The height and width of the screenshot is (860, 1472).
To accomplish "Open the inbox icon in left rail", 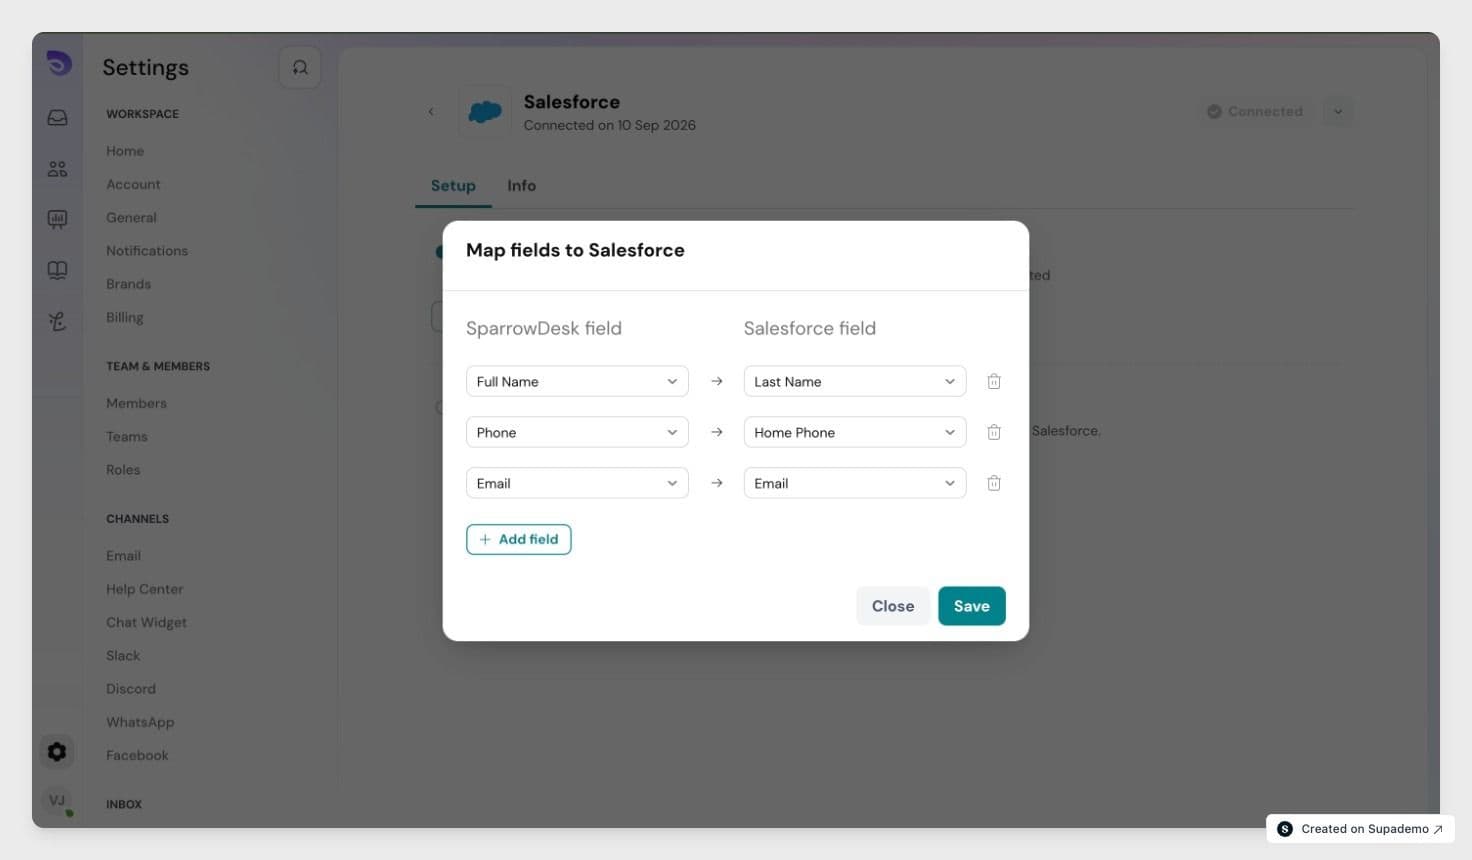I will [x=58, y=117].
